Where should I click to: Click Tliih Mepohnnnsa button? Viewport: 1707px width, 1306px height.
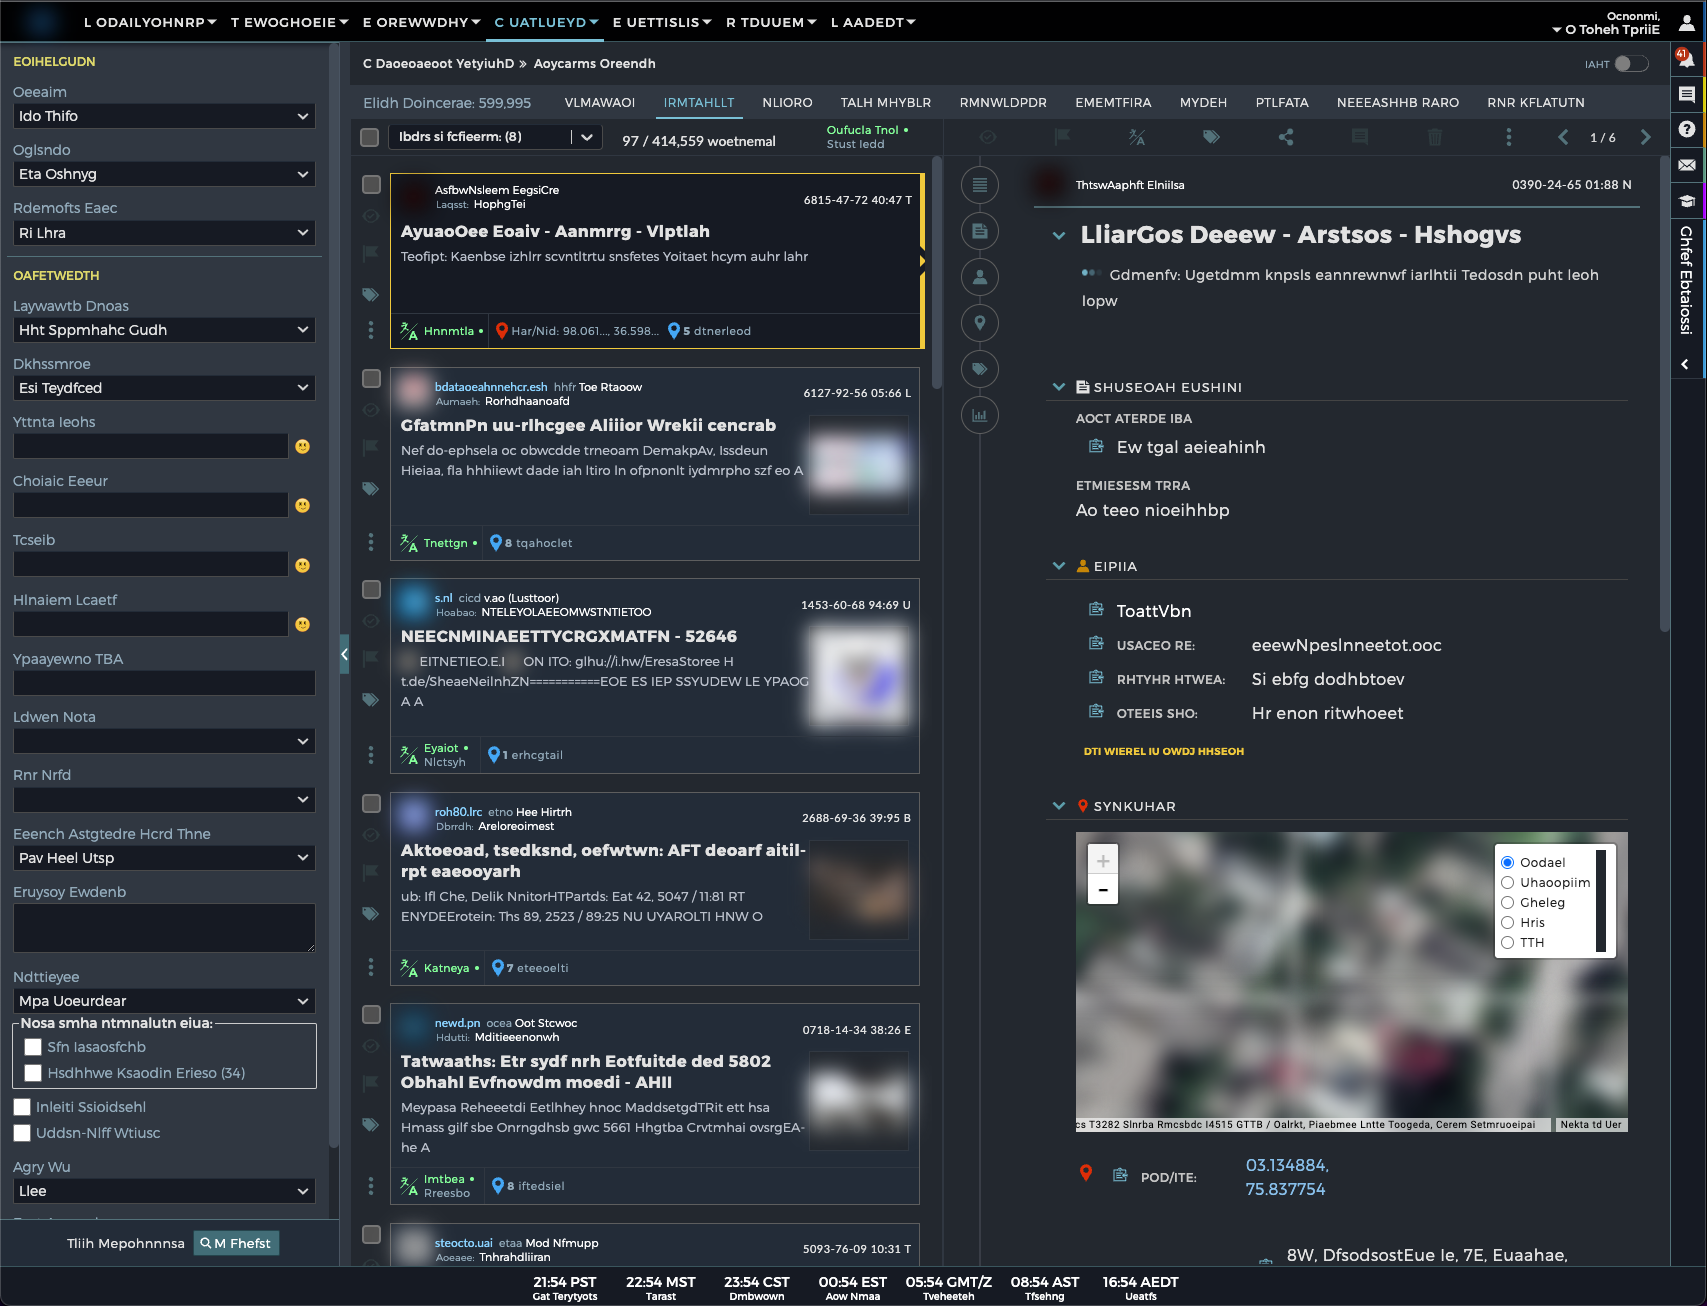(126, 1243)
